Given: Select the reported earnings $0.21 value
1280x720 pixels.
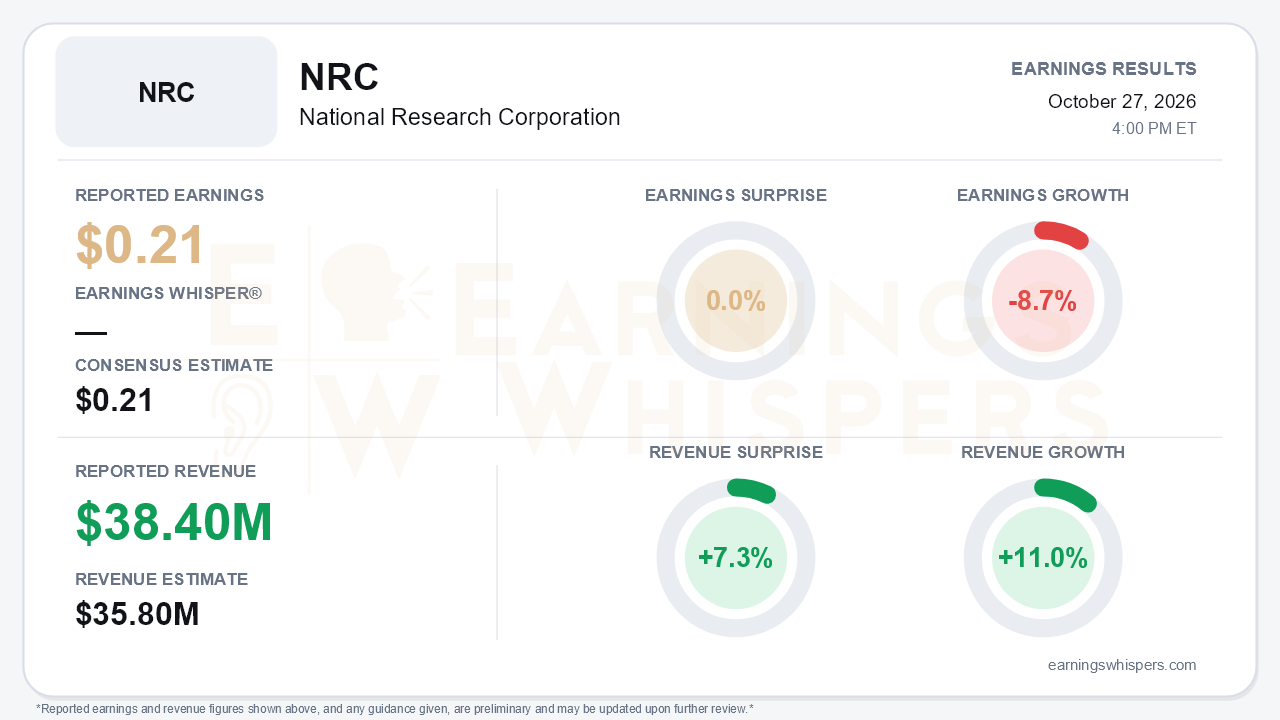Looking at the screenshot, I should pos(140,245).
